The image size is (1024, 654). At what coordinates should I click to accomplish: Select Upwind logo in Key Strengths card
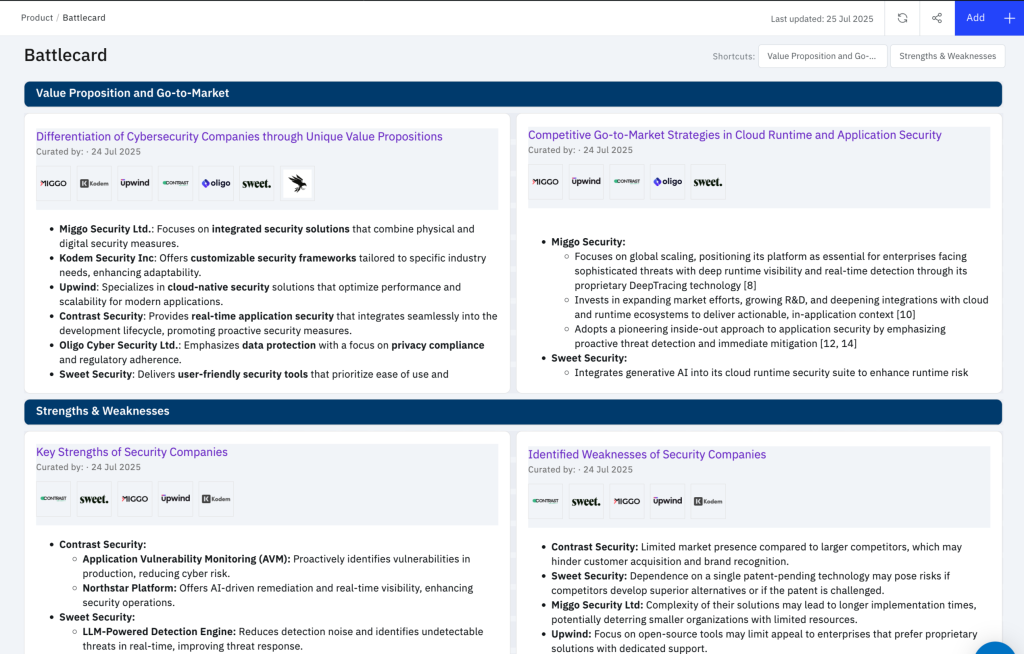[x=176, y=499]
